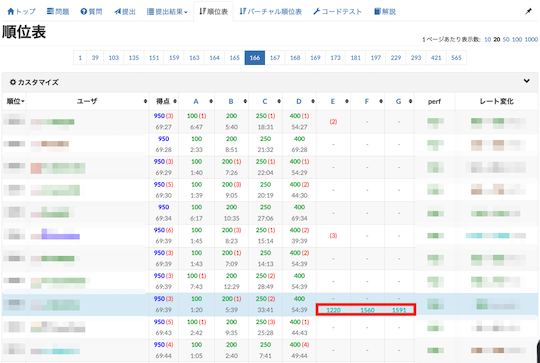Show 10 rows per page
Viewport: 540px width, 363px height.
pos(488,40)
